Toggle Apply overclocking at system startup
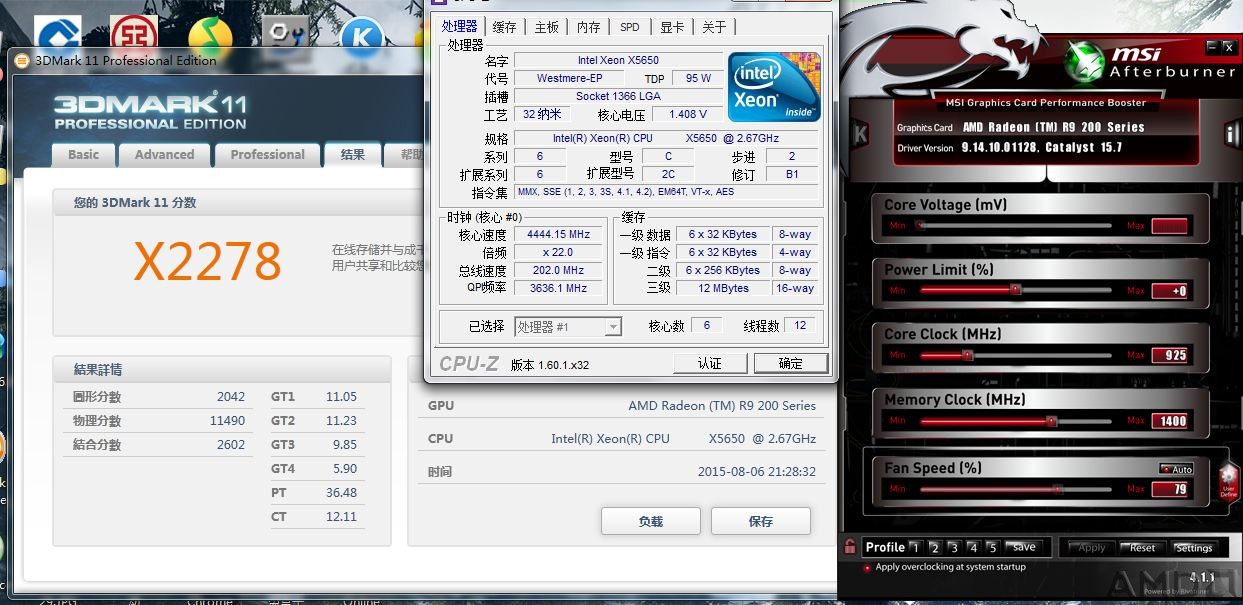Viewport: 1243px width, 605px height. [866, 567]
